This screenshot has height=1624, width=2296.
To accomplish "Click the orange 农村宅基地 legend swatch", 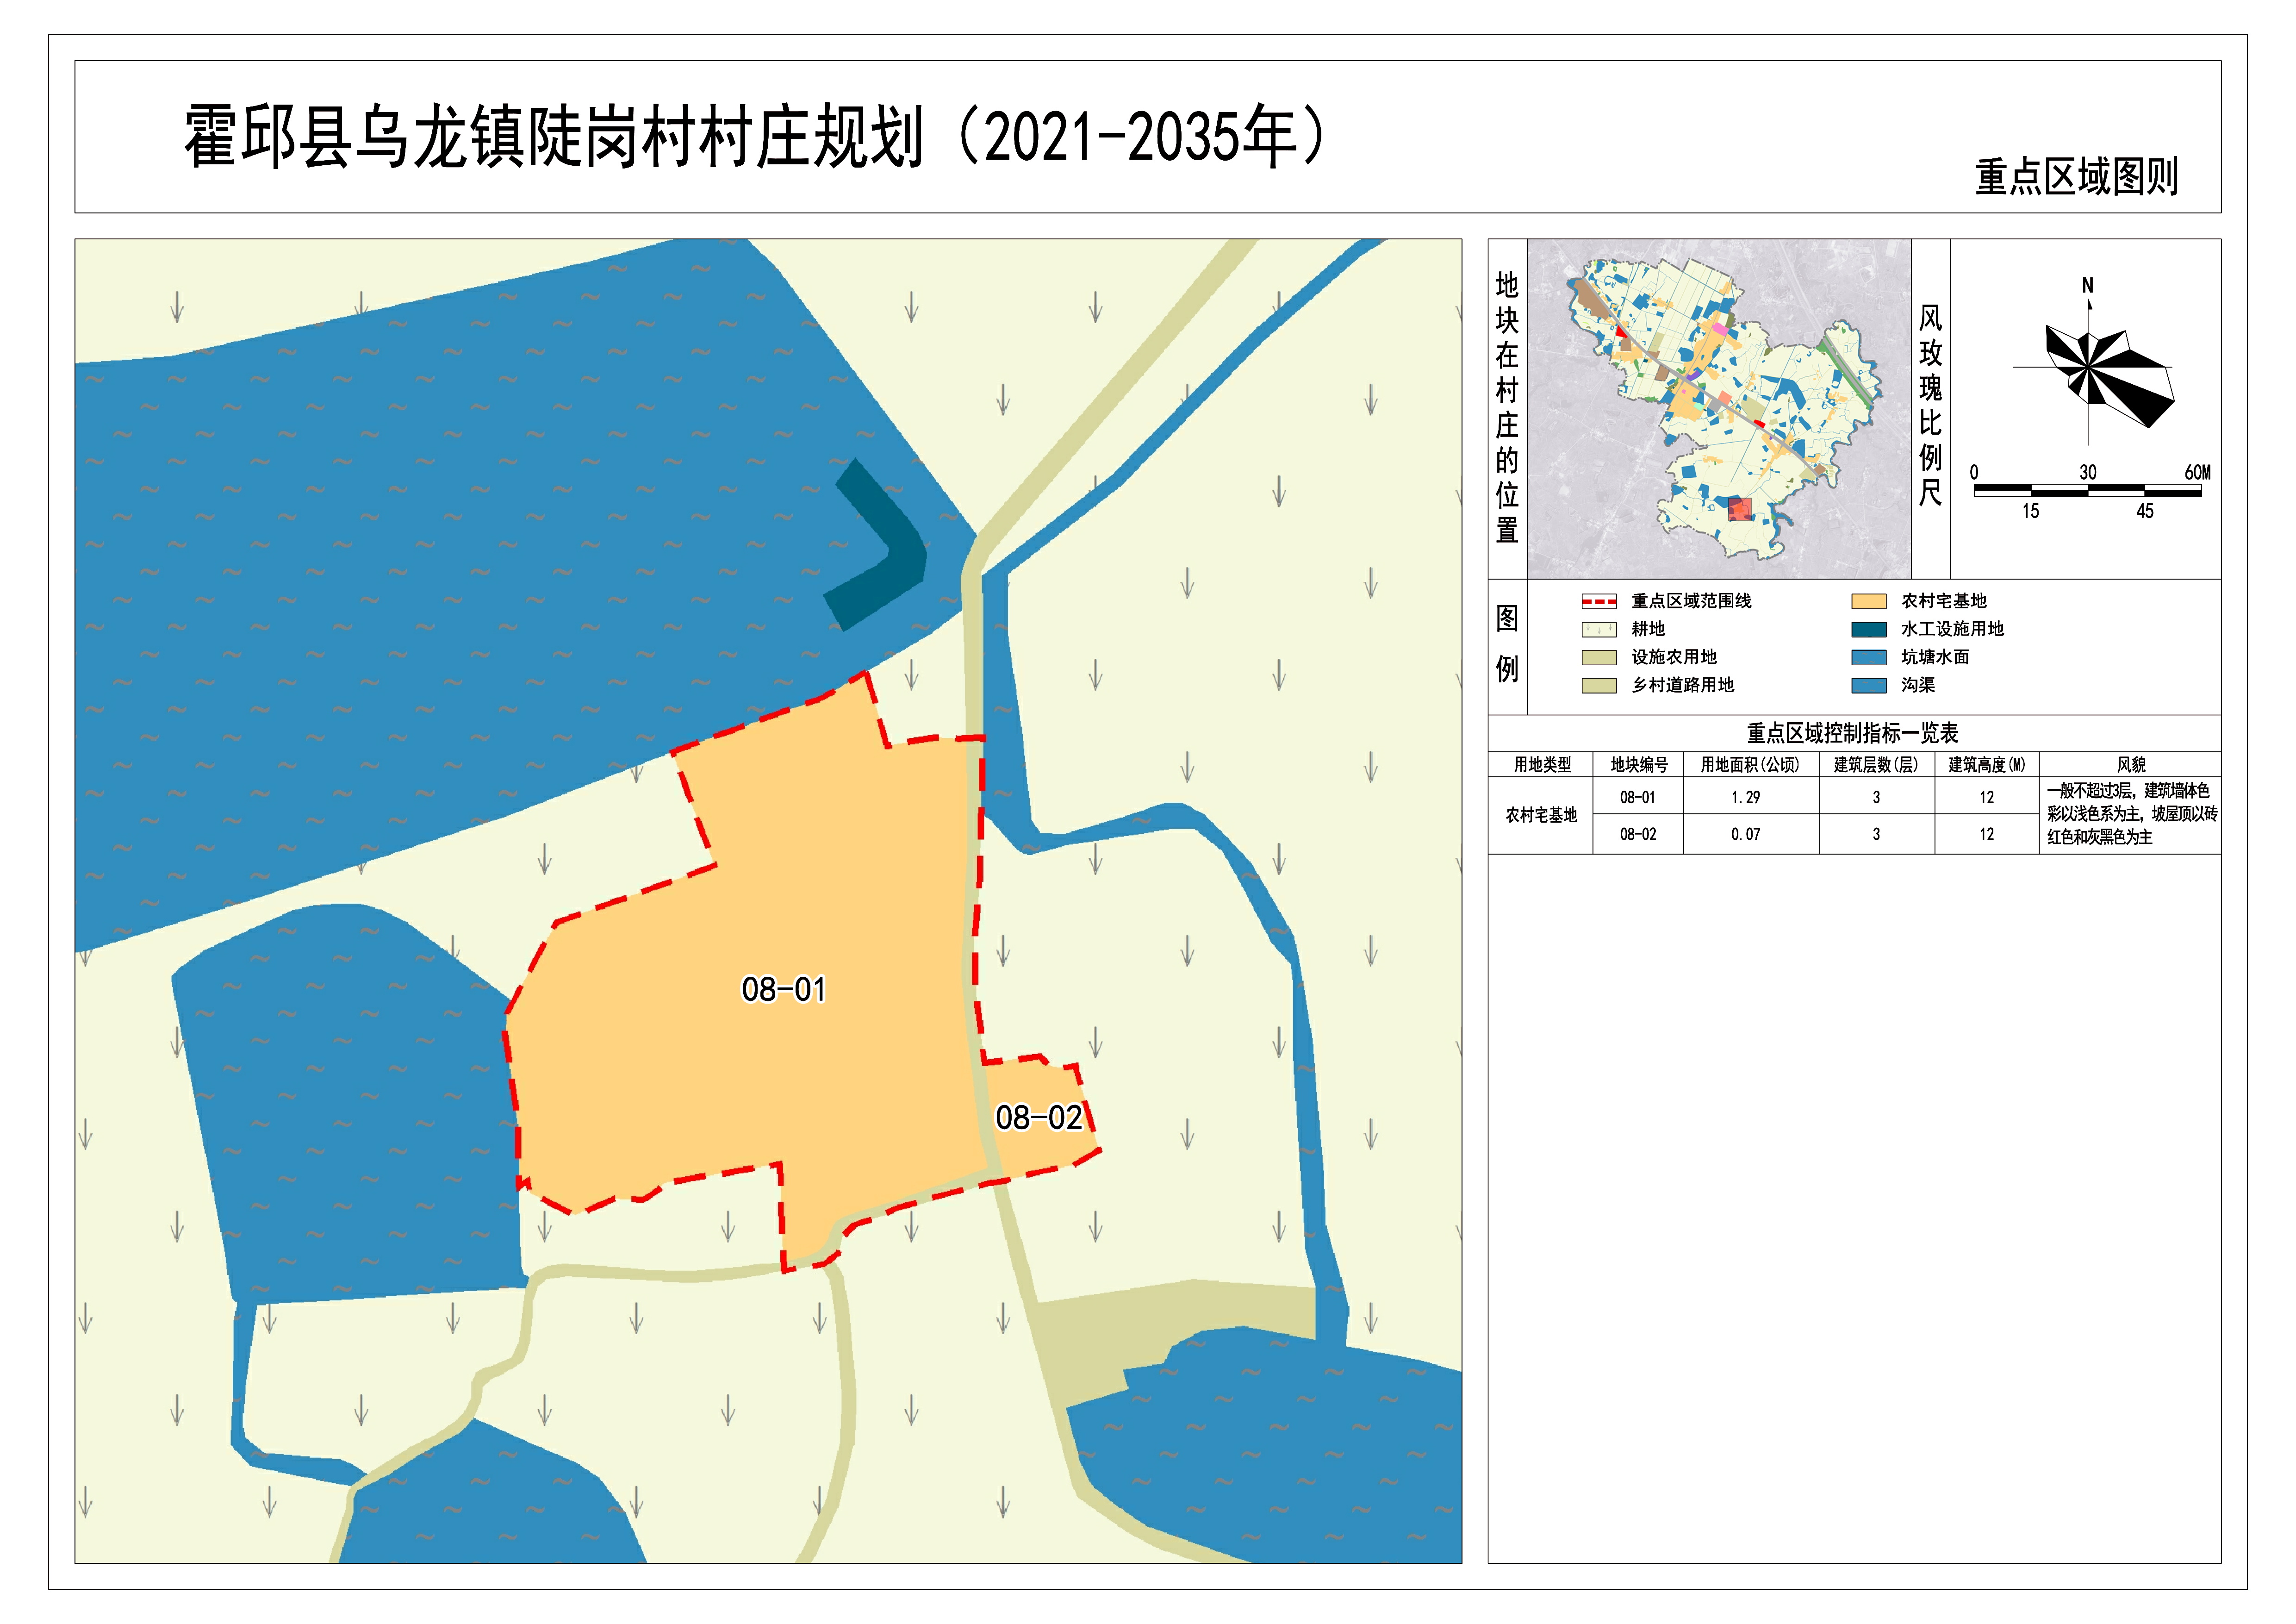I will [x=1868, y=601].
